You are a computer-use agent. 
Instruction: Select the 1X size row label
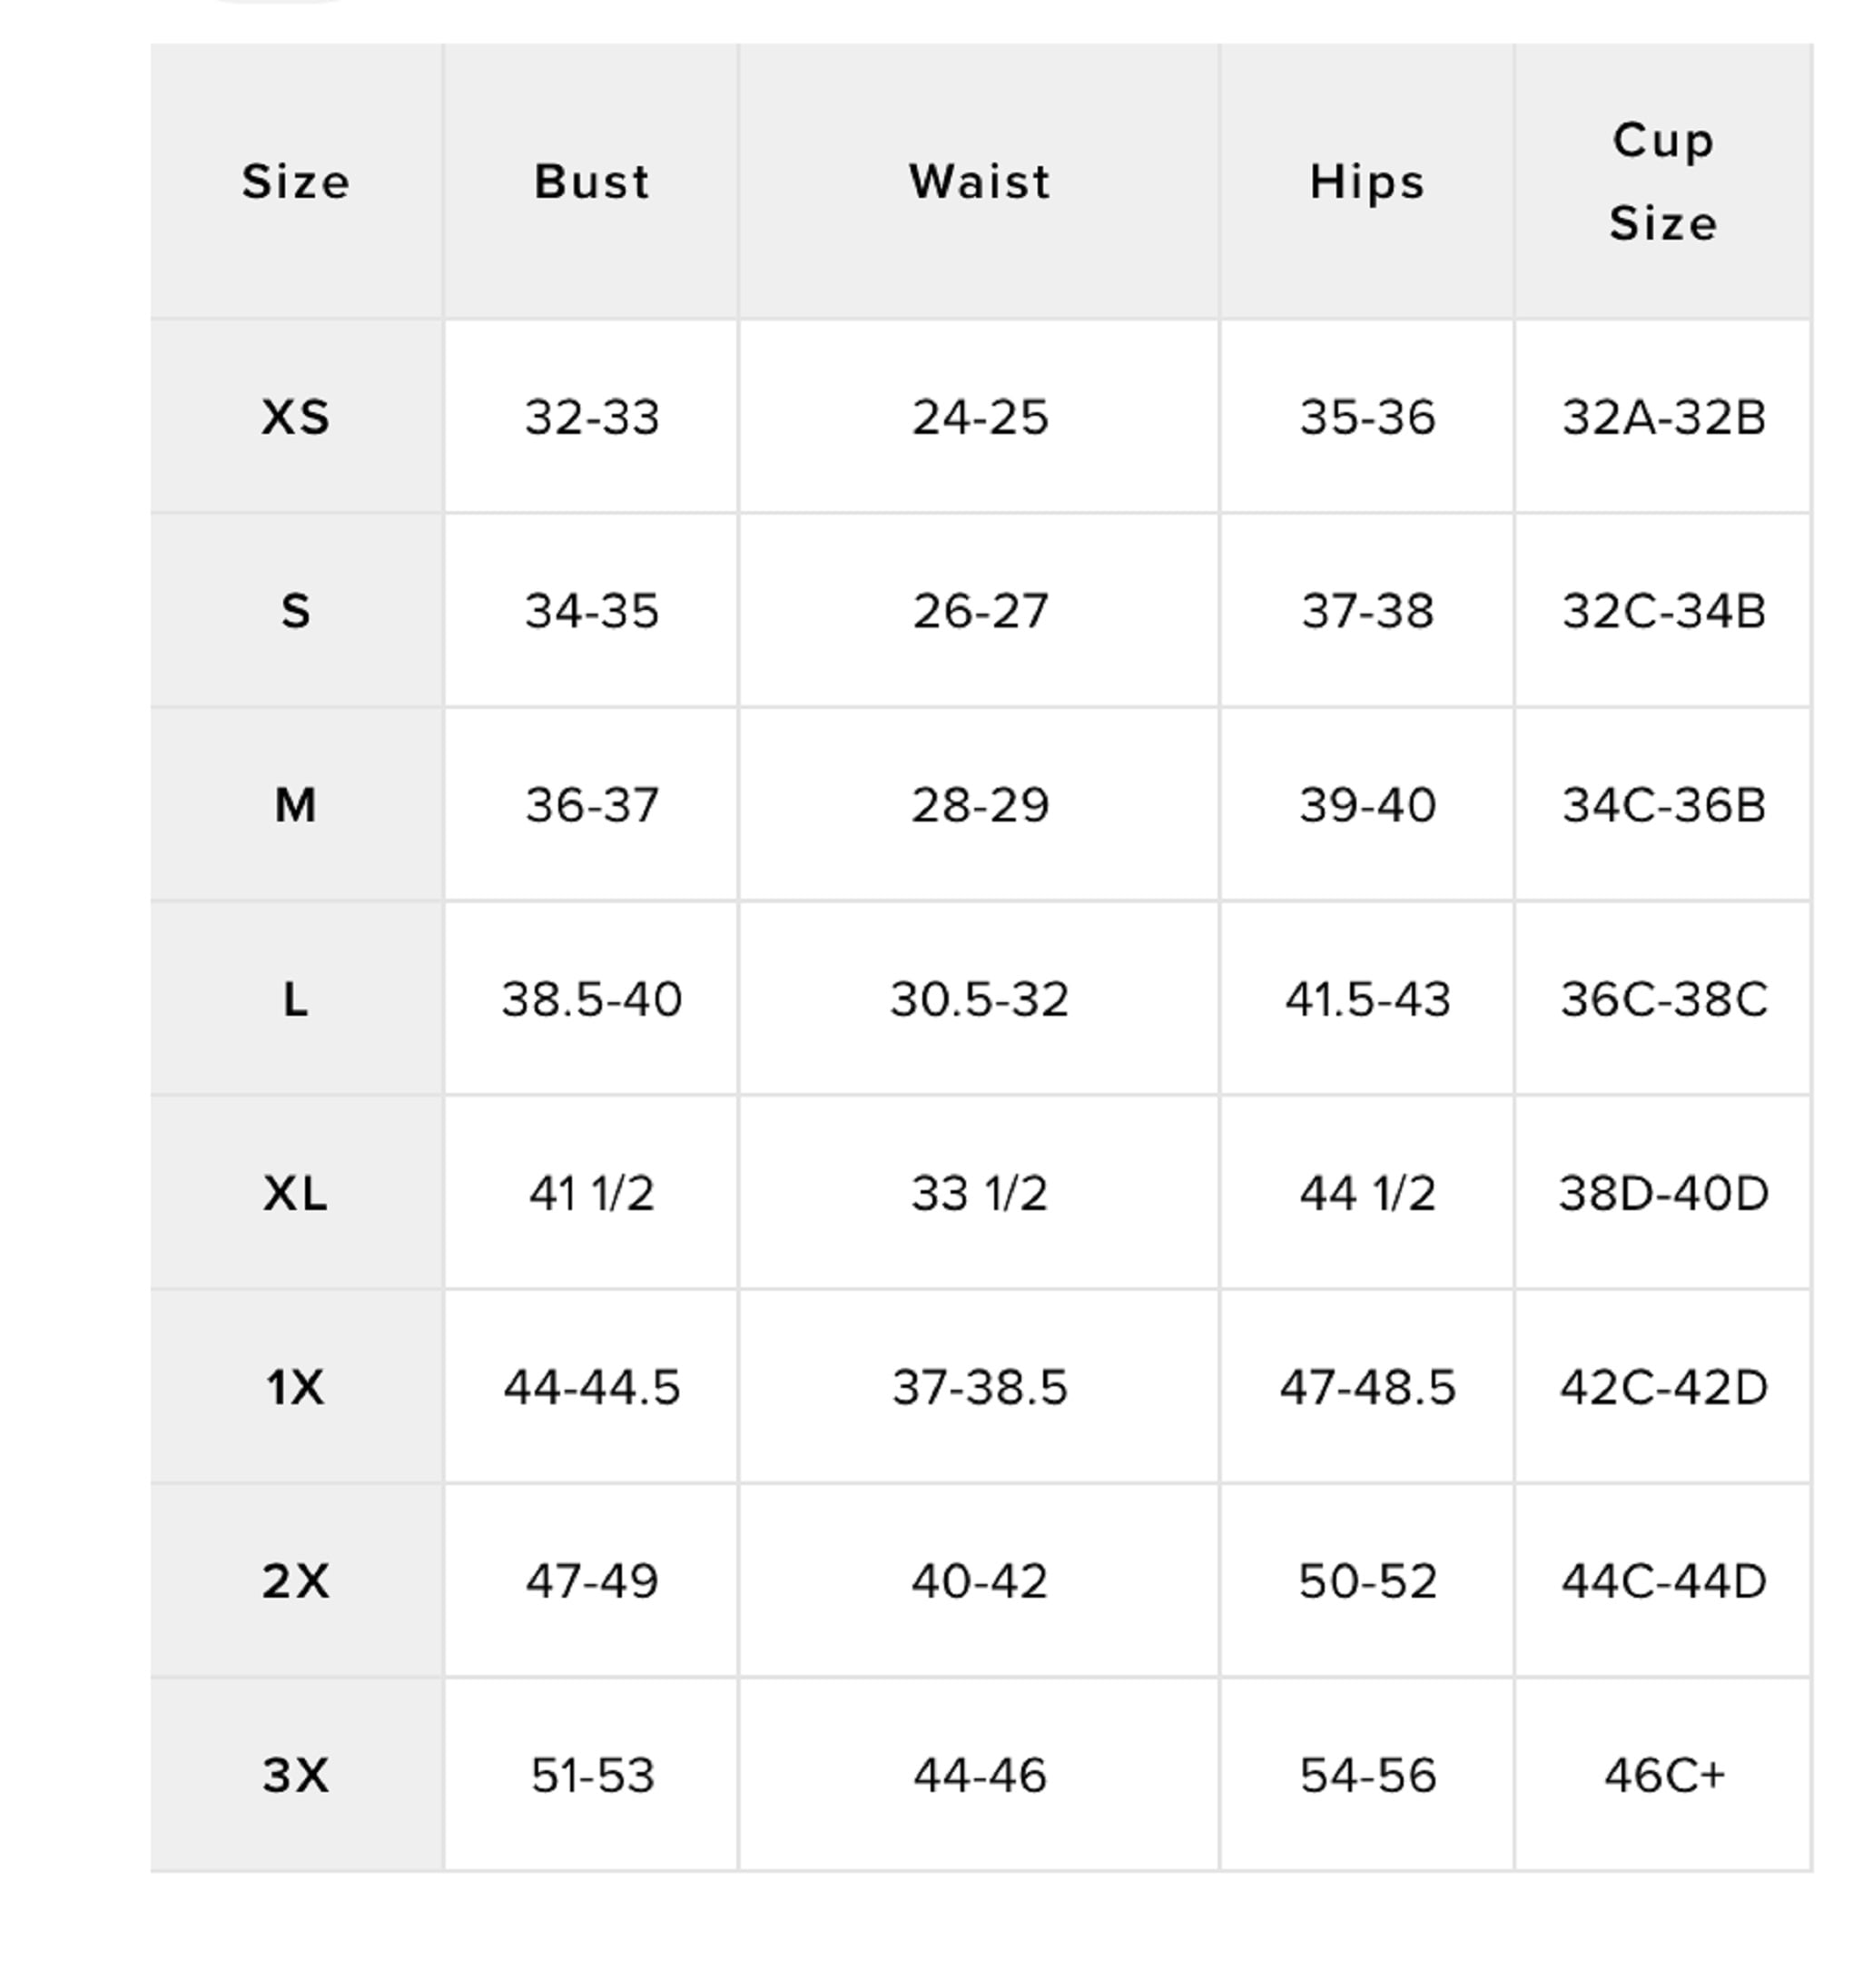click(296, 1387)
